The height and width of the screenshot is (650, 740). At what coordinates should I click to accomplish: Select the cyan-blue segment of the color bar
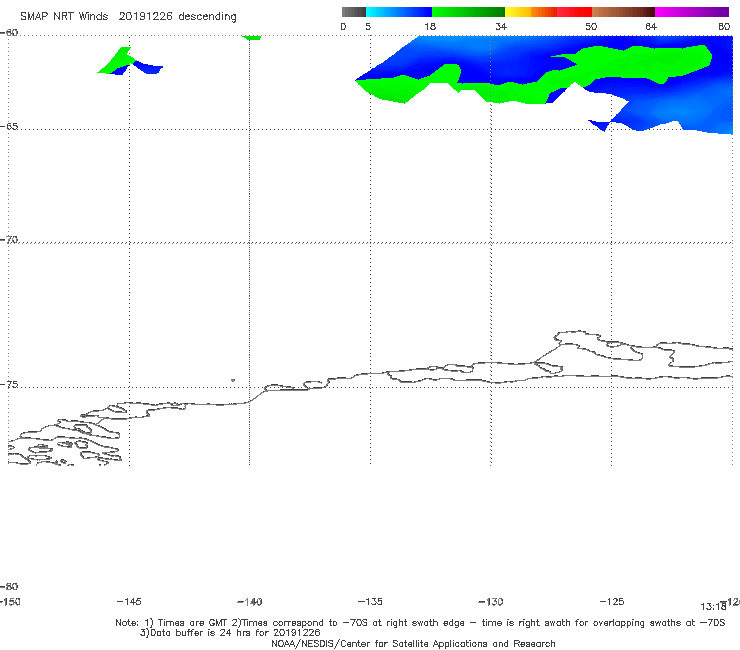click(x=399, y=12)
